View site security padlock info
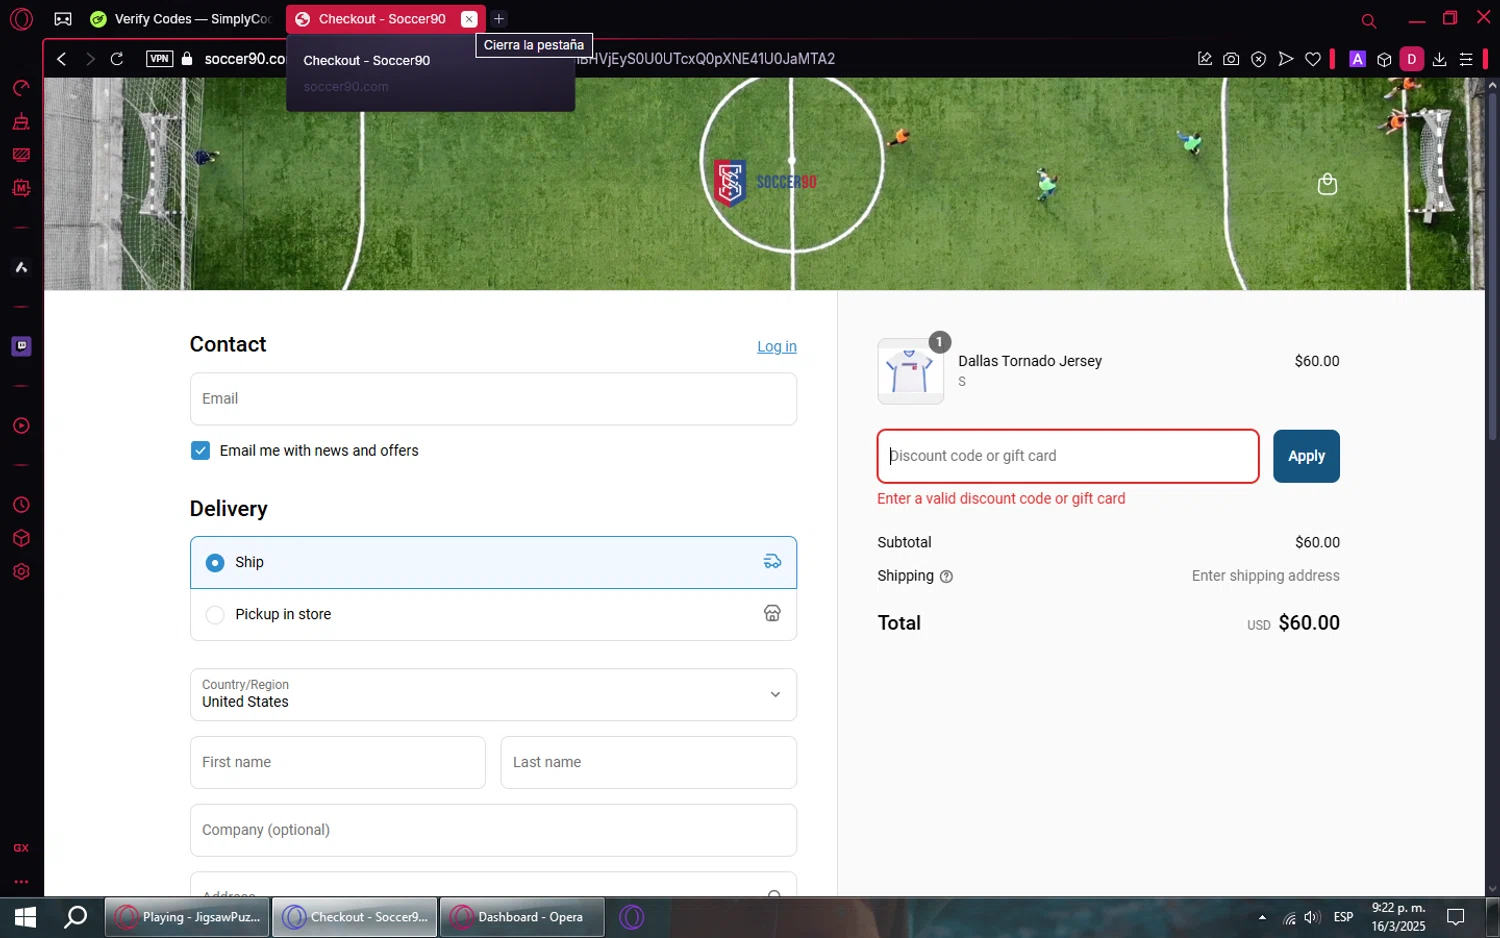The width and height of the screenshot is (1500, 938). click(187, 59)
